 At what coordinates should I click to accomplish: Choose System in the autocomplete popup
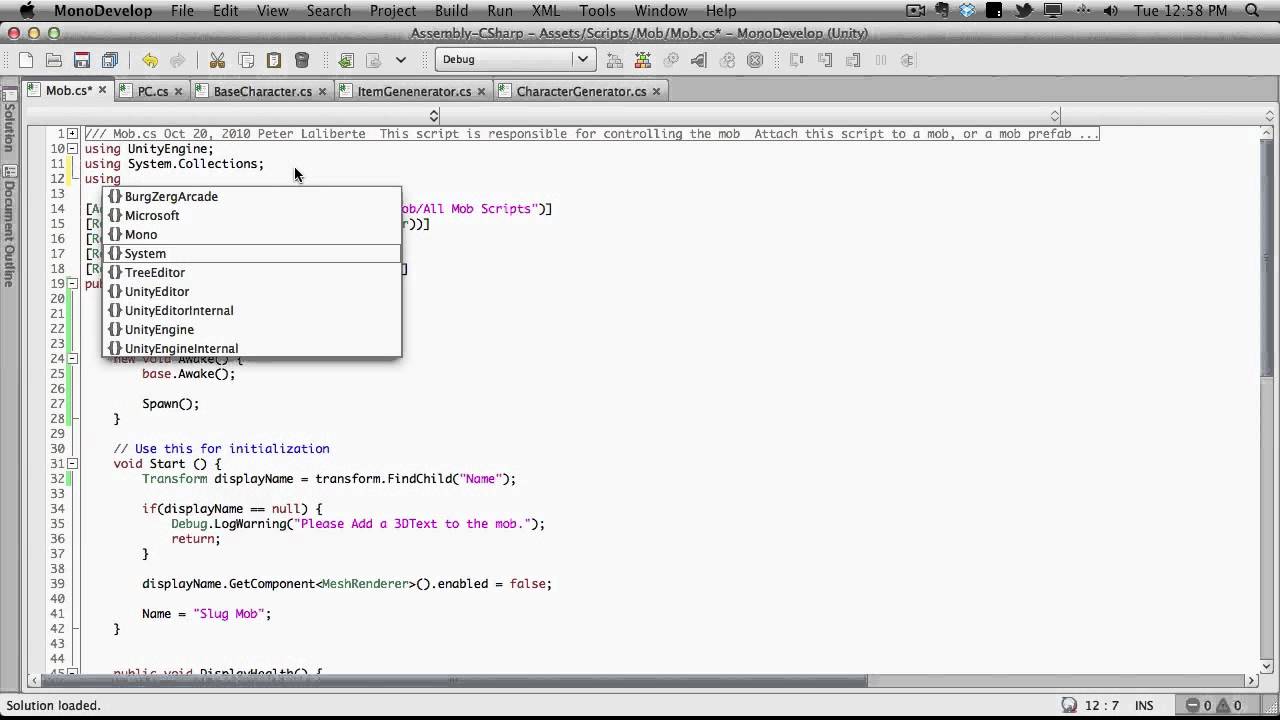click(x=252, y=254)
